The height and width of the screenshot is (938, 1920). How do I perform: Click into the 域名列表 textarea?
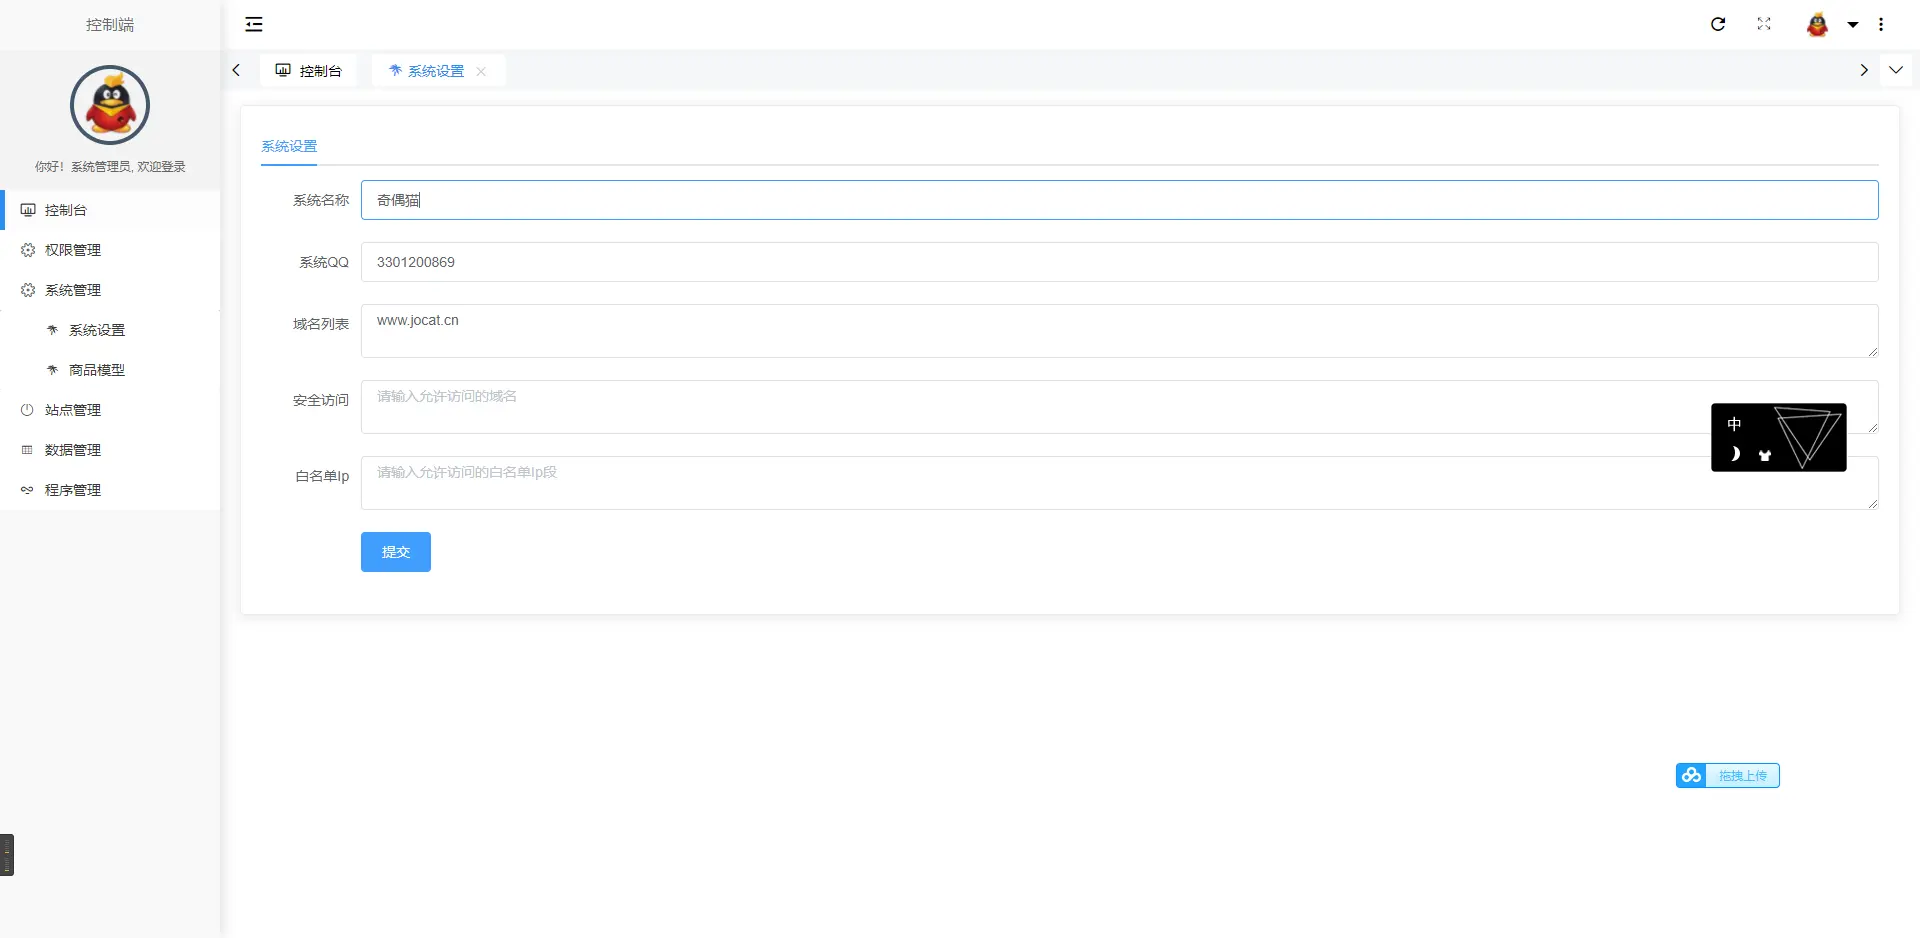click(x=1119, y=331)
